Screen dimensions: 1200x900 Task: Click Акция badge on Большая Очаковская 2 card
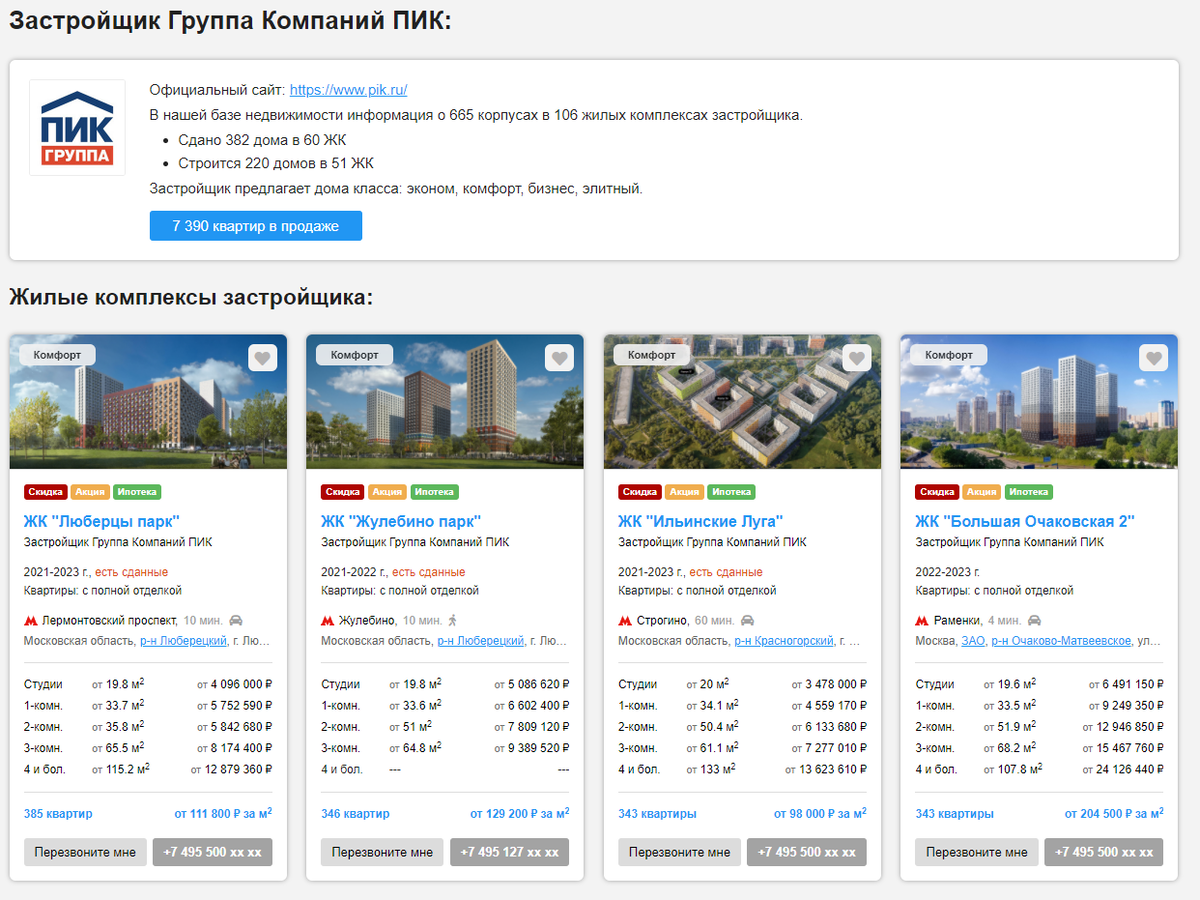982,492
